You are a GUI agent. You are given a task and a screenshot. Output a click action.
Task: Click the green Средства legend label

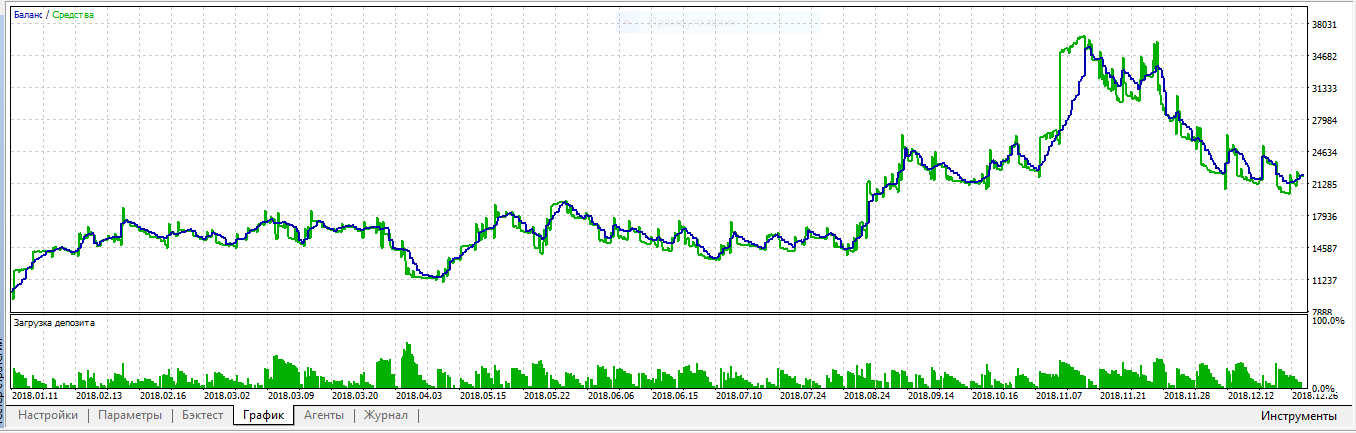point(73,15)
